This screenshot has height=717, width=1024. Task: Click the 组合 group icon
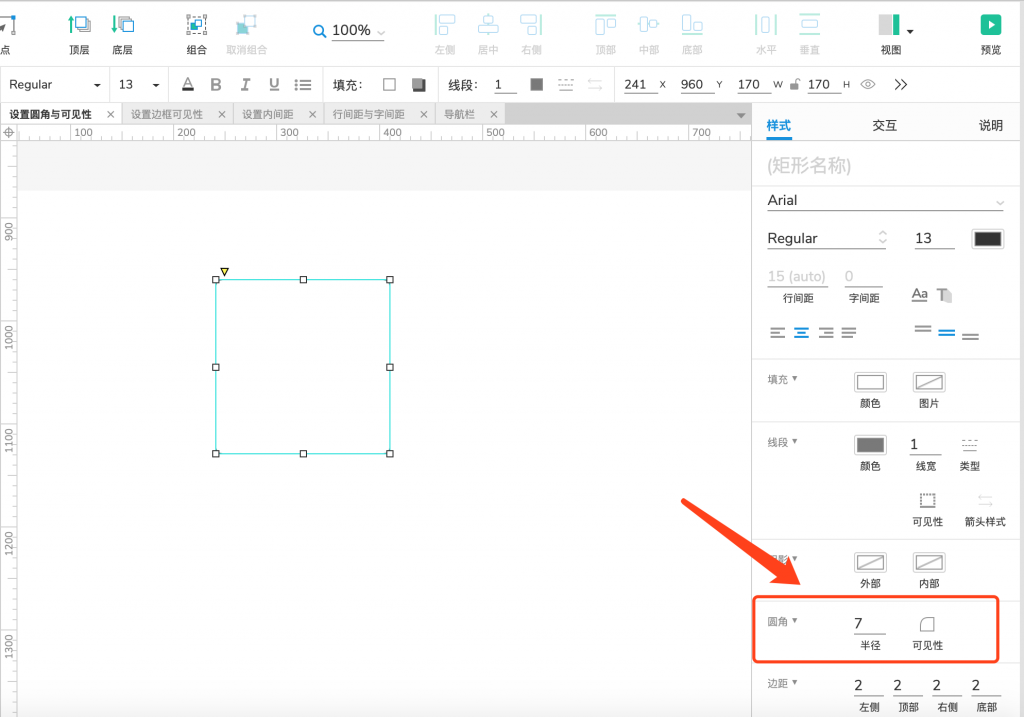(197, 25)
